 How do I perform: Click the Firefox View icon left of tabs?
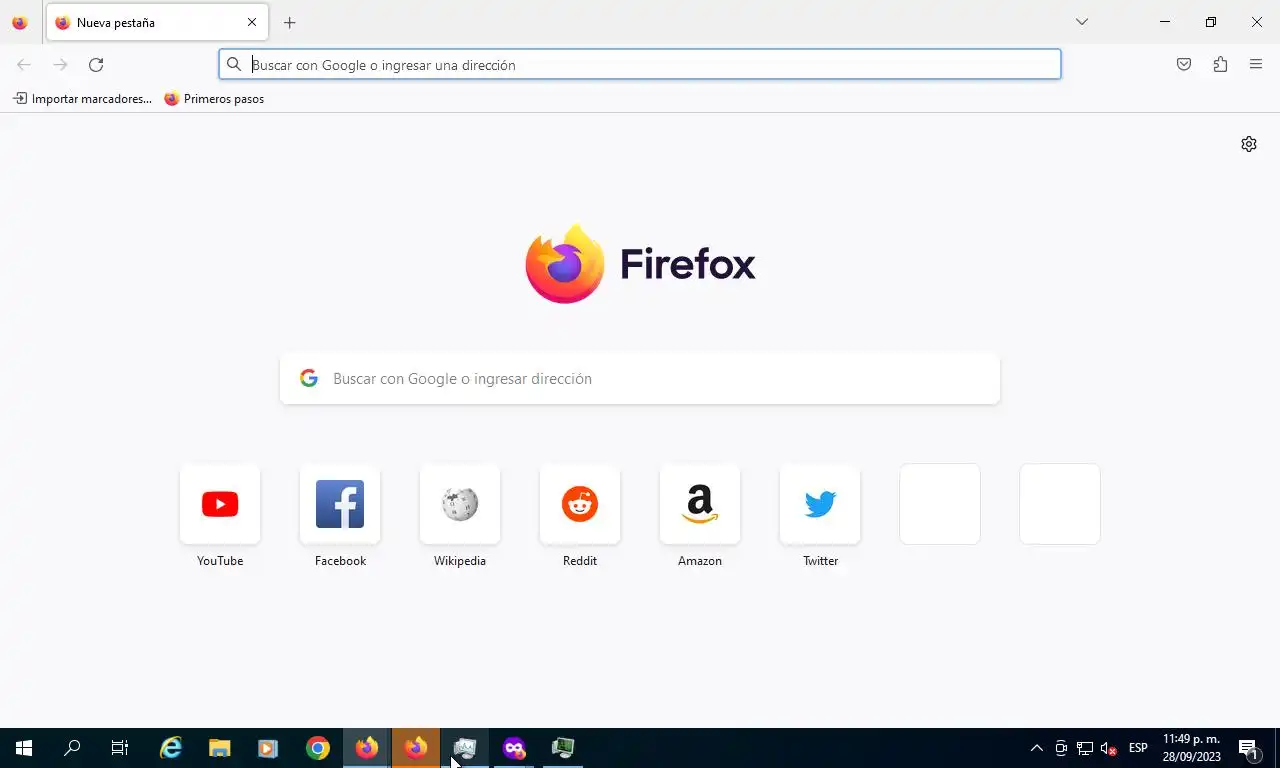pos(20,22)
